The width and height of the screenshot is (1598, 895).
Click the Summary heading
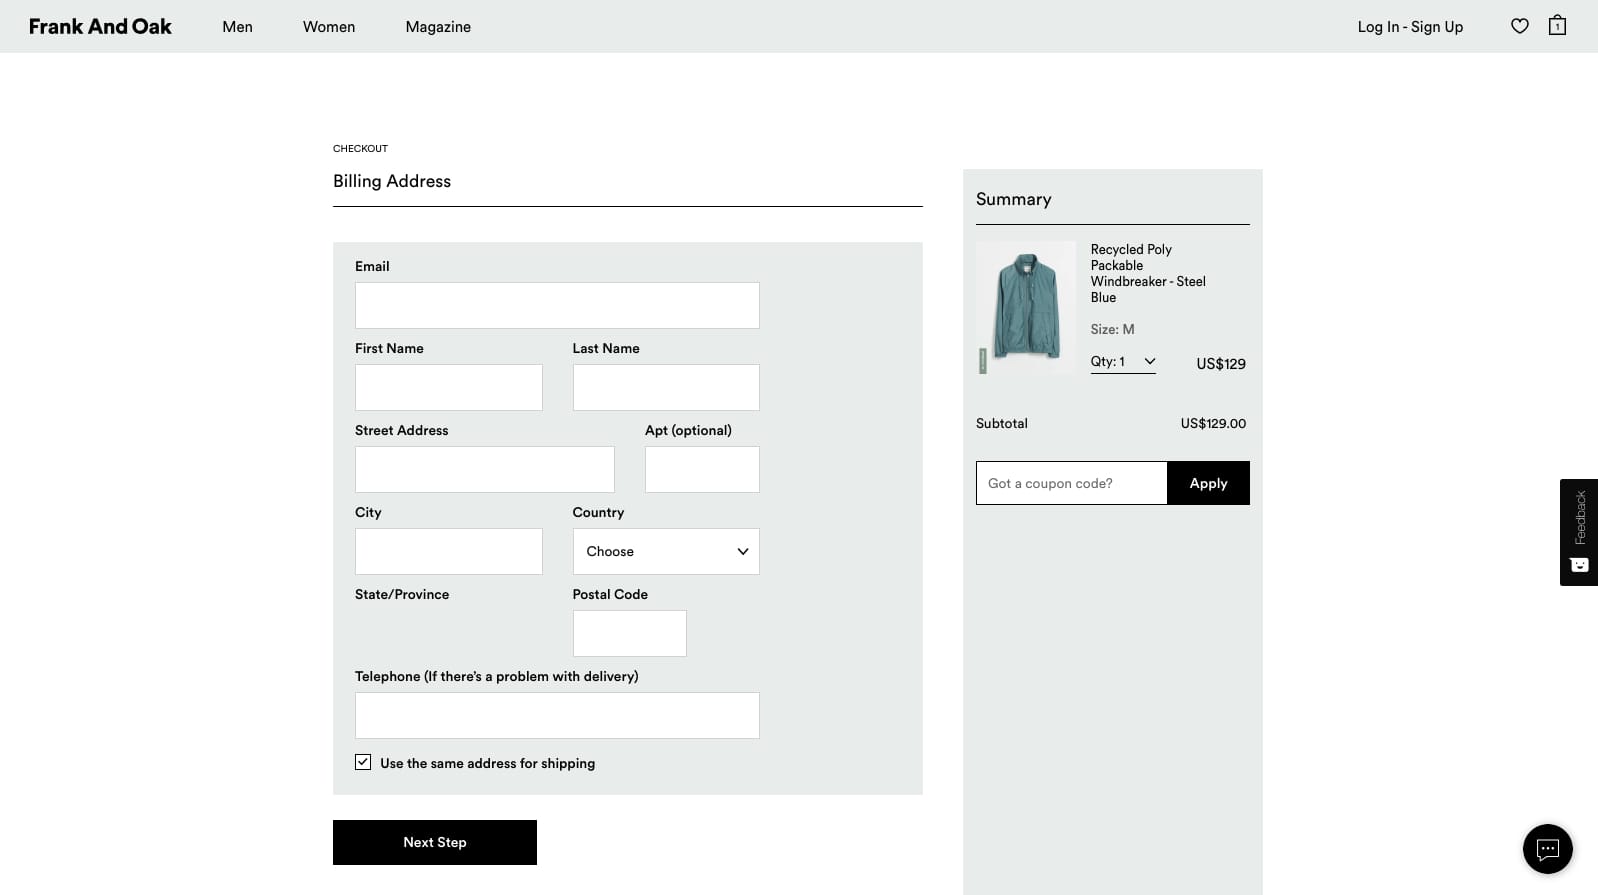click(x=1013, y=199)
